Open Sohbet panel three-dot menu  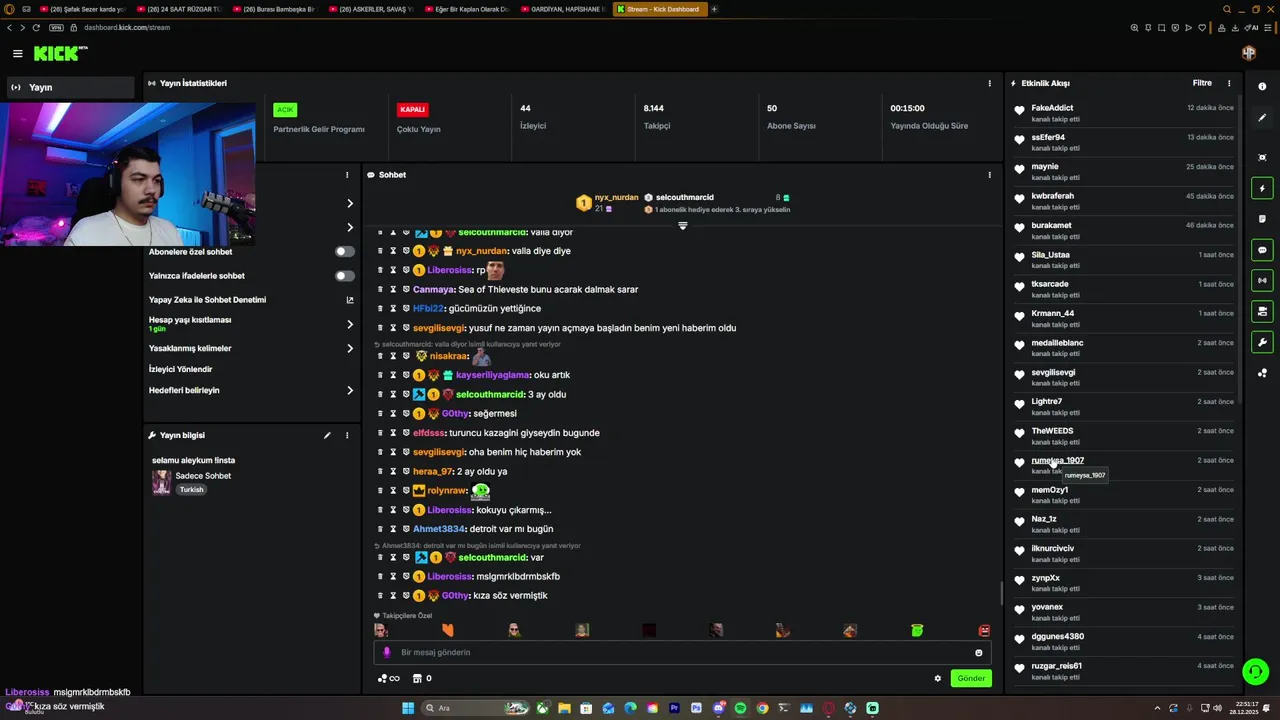[x=990, y=175]
